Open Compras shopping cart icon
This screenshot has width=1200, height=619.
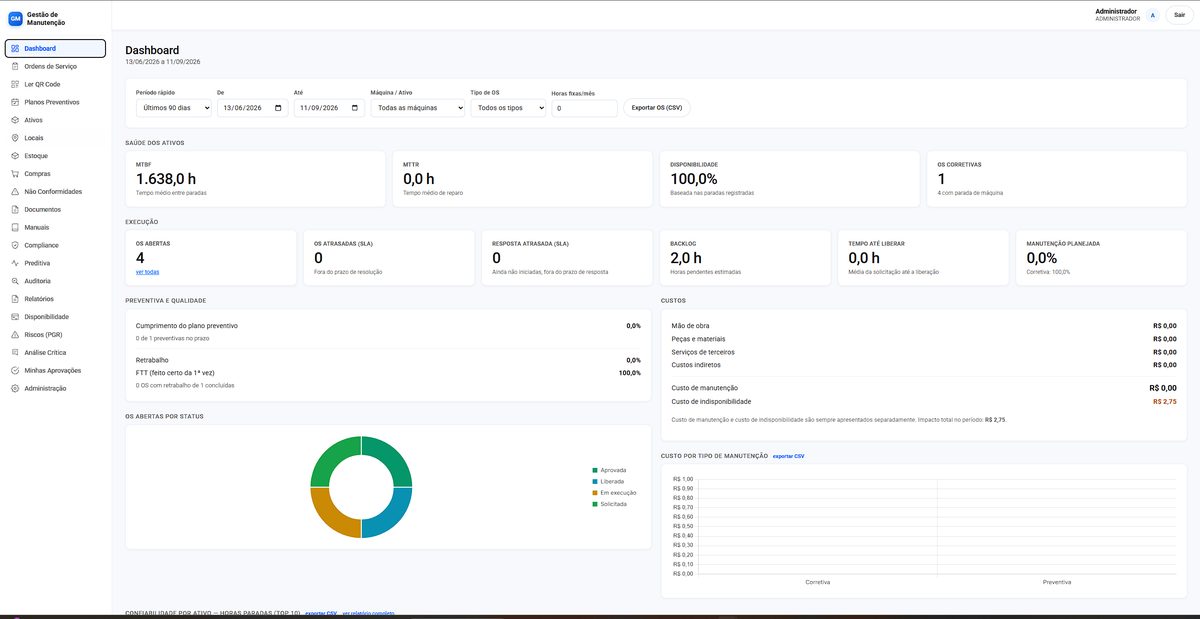[x=15, y=174]
